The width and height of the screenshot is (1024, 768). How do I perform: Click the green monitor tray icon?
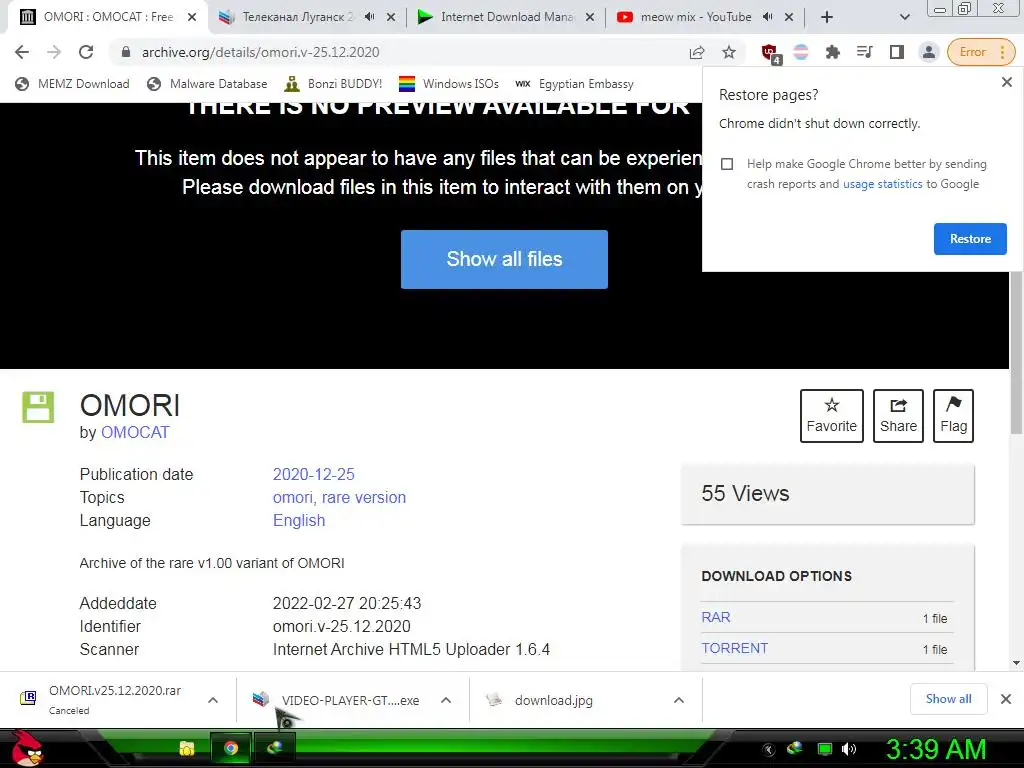pos(824,749)
